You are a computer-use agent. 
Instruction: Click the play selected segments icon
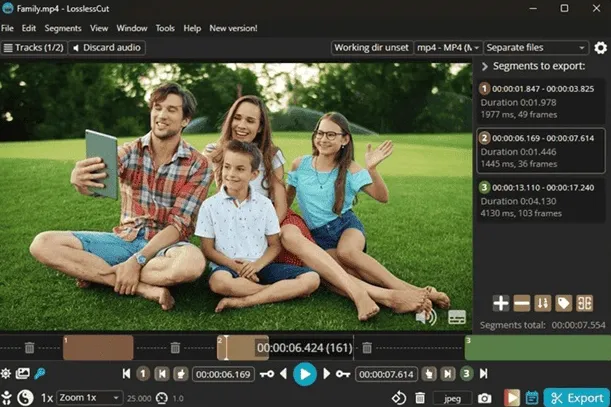coord(512,398)
